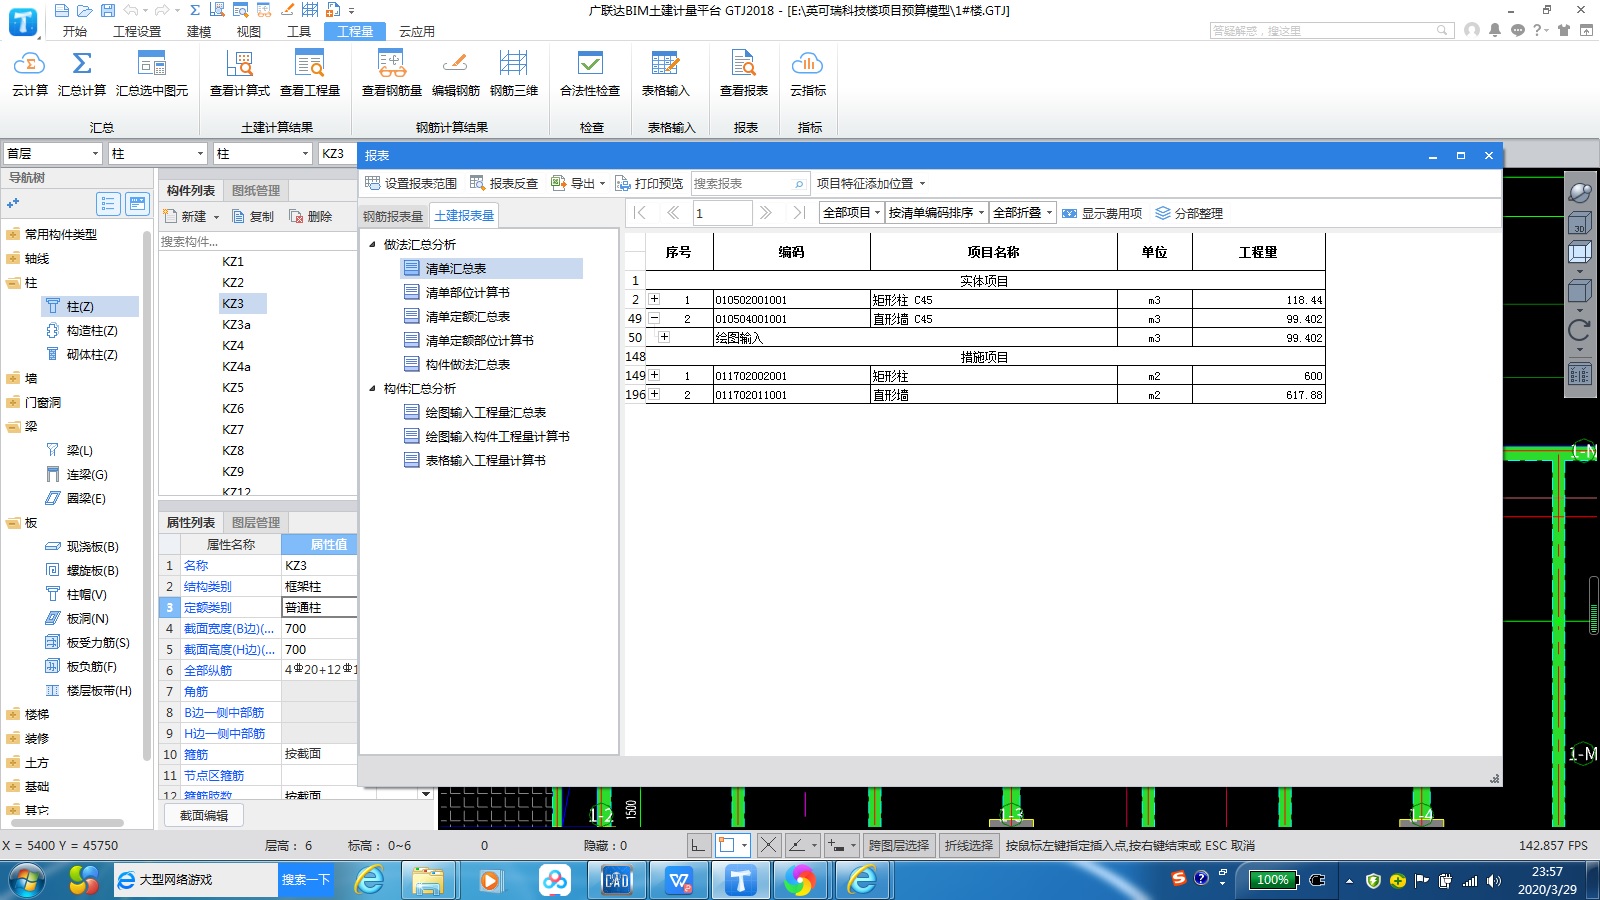Click the 汇总计算 sigma icon
The width and height of the screenshot is (1600, 900).
pyautogui.click(x=82, y=64)
